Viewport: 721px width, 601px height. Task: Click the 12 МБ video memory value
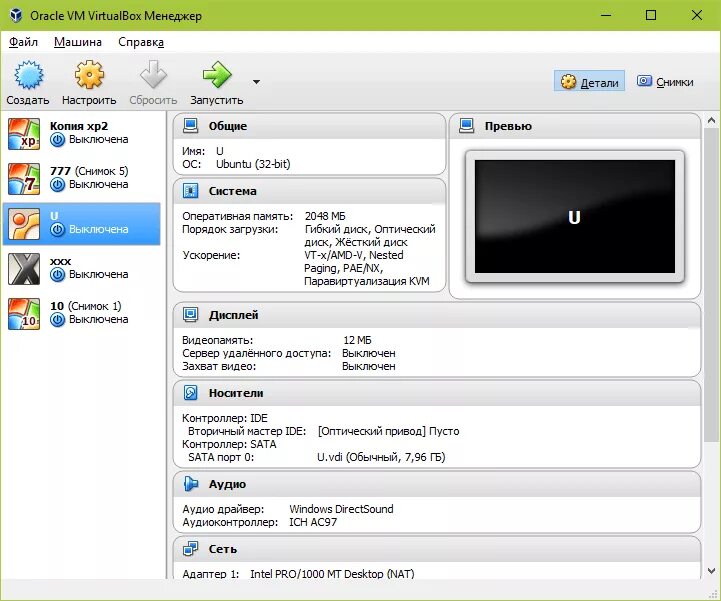(x=357, y=340)
